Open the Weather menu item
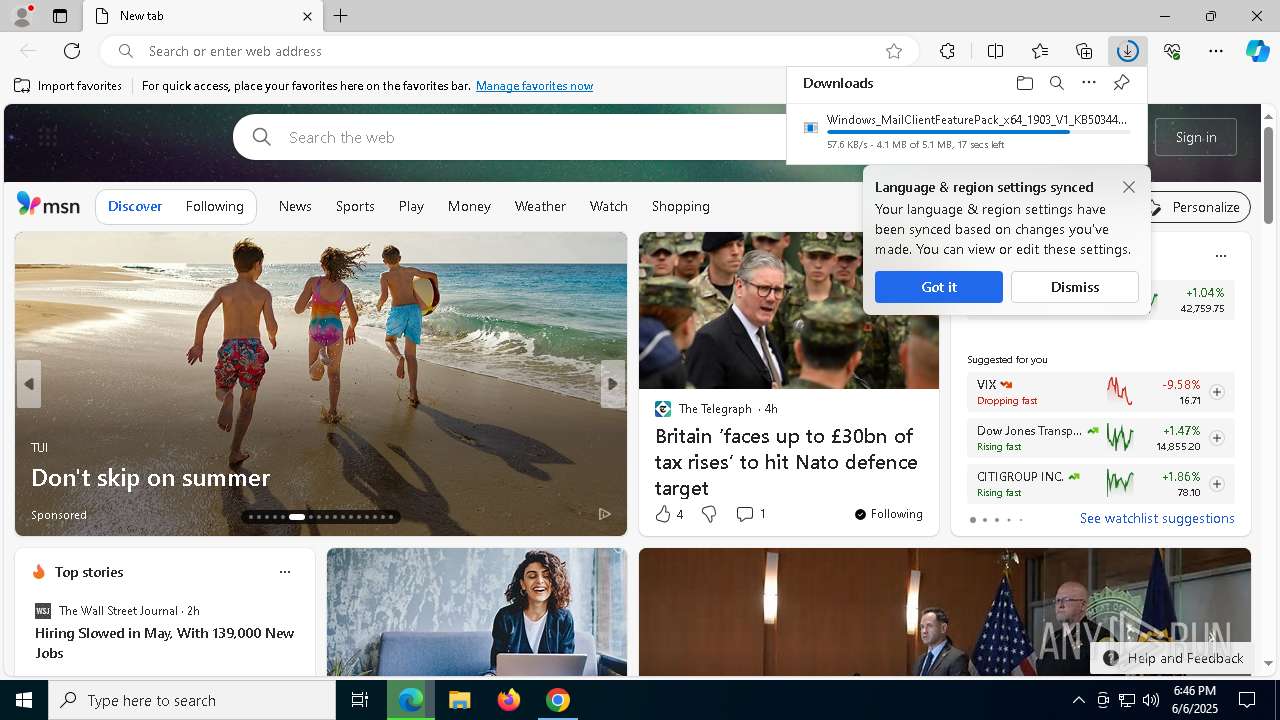The image size is (1280, 720). pyautogui.click(x=540, y=206)
